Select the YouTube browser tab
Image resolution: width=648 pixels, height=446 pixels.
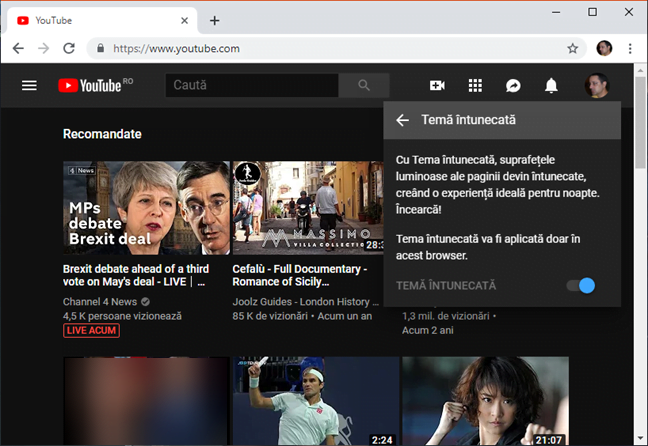pyautogui.click(x=102, y=20)
